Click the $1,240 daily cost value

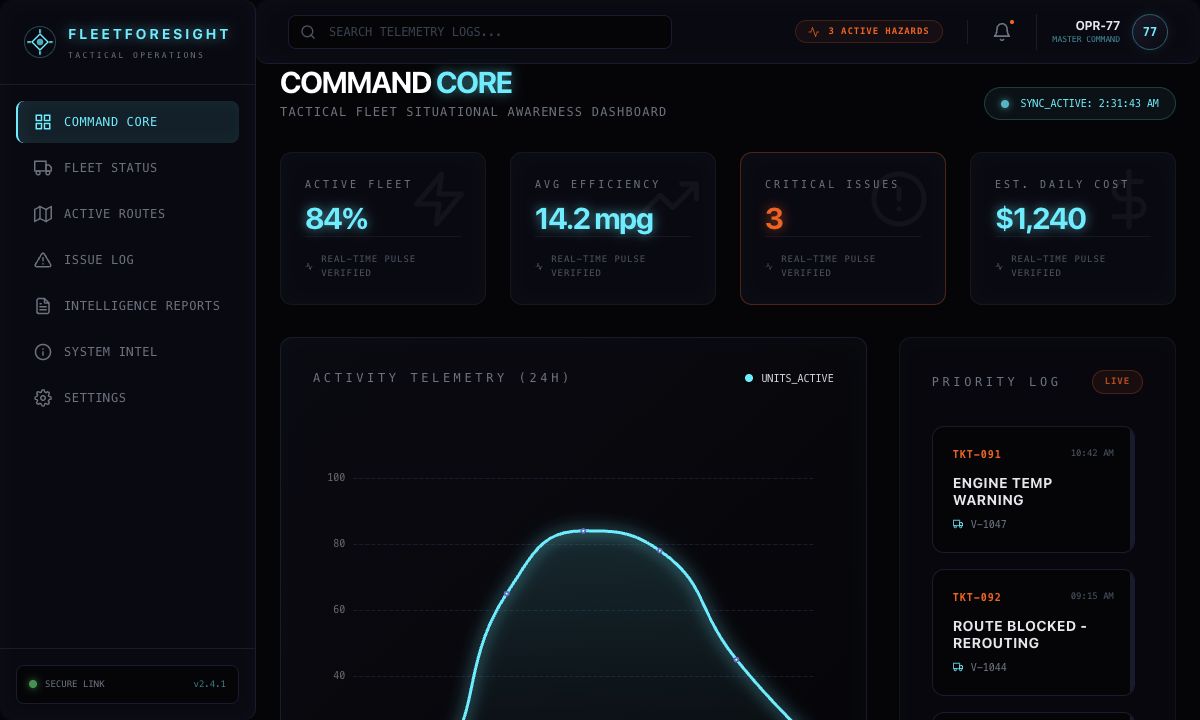click(x=1040, y=218)
